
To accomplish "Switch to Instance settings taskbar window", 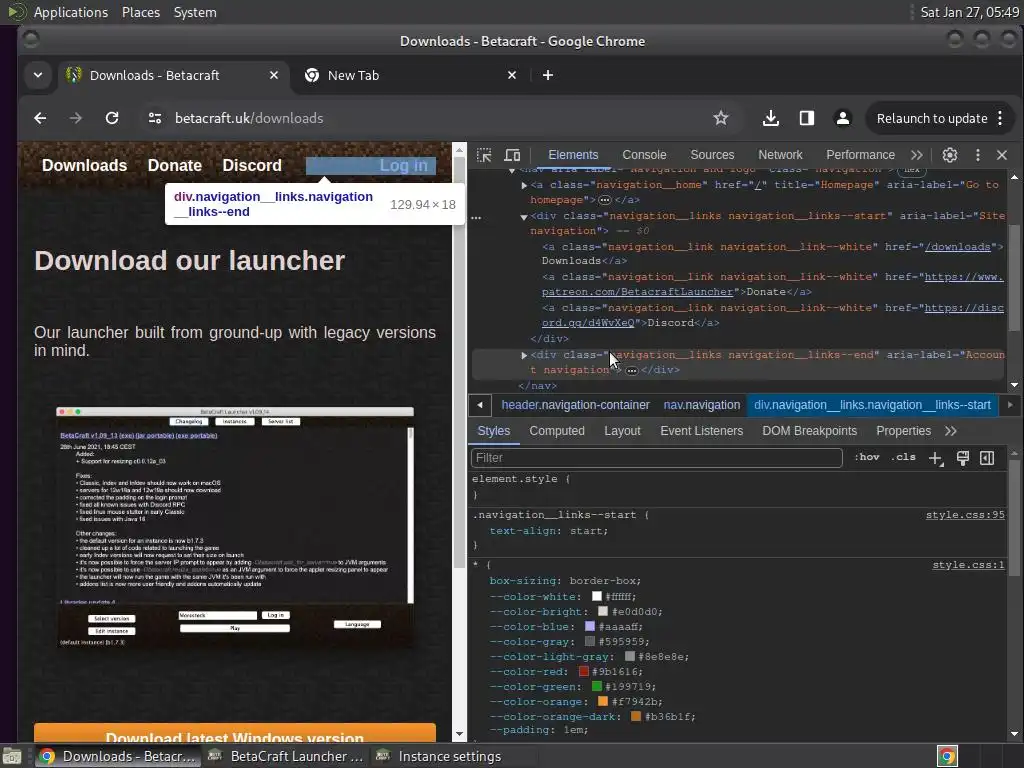I will pyautogui.click(x=449, y=756).
